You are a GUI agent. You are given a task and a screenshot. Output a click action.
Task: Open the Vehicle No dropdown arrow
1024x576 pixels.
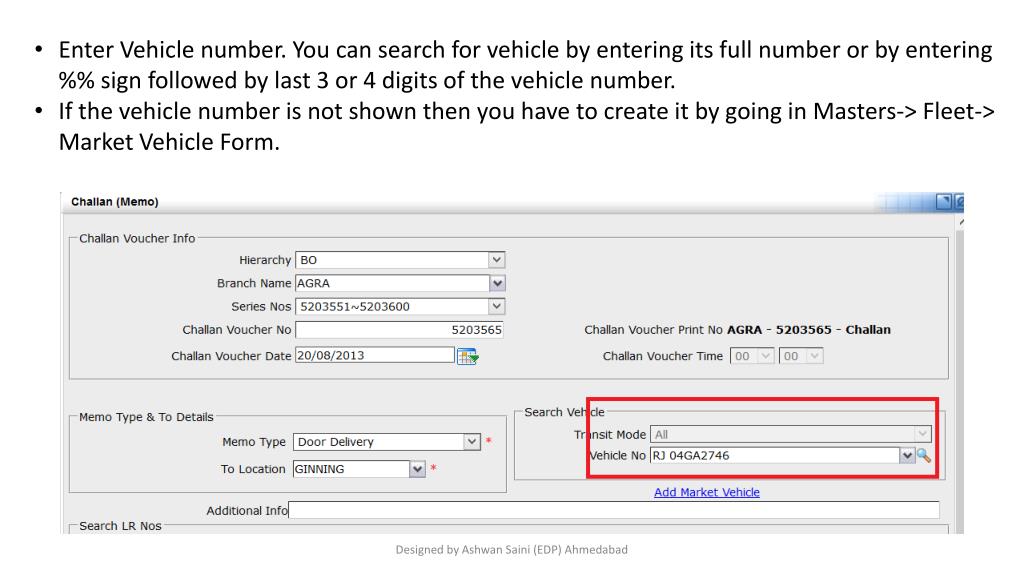pyautogui.click(x=907, y=456)
